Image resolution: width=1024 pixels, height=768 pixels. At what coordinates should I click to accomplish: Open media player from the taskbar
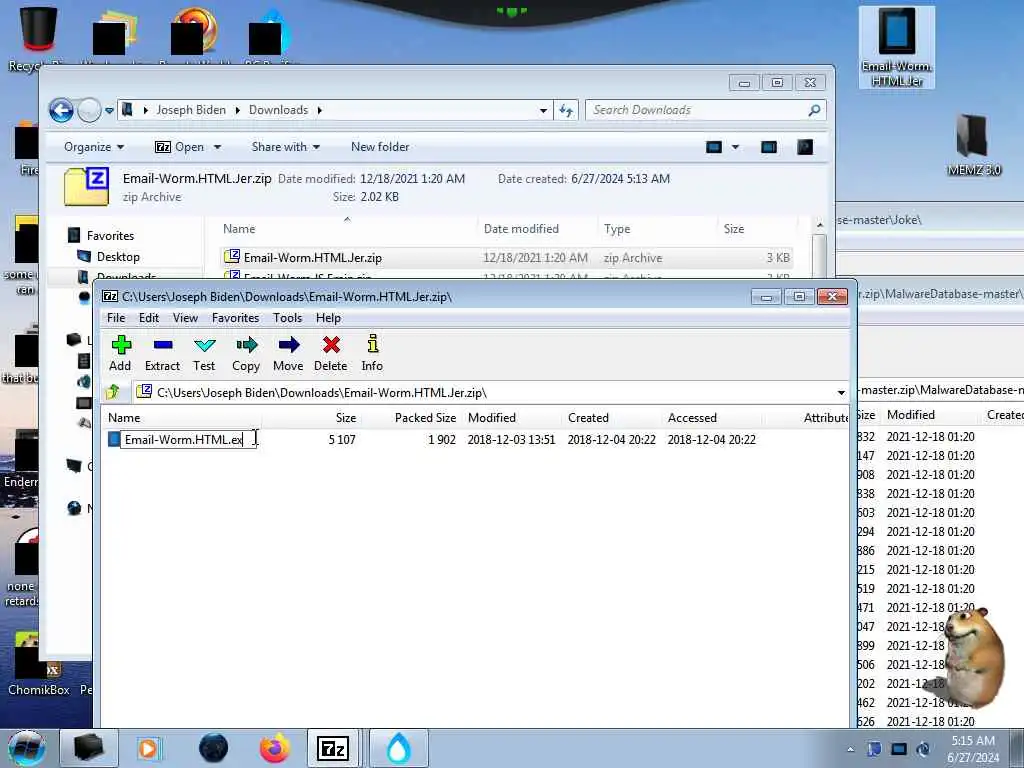[x=149, y=748]
